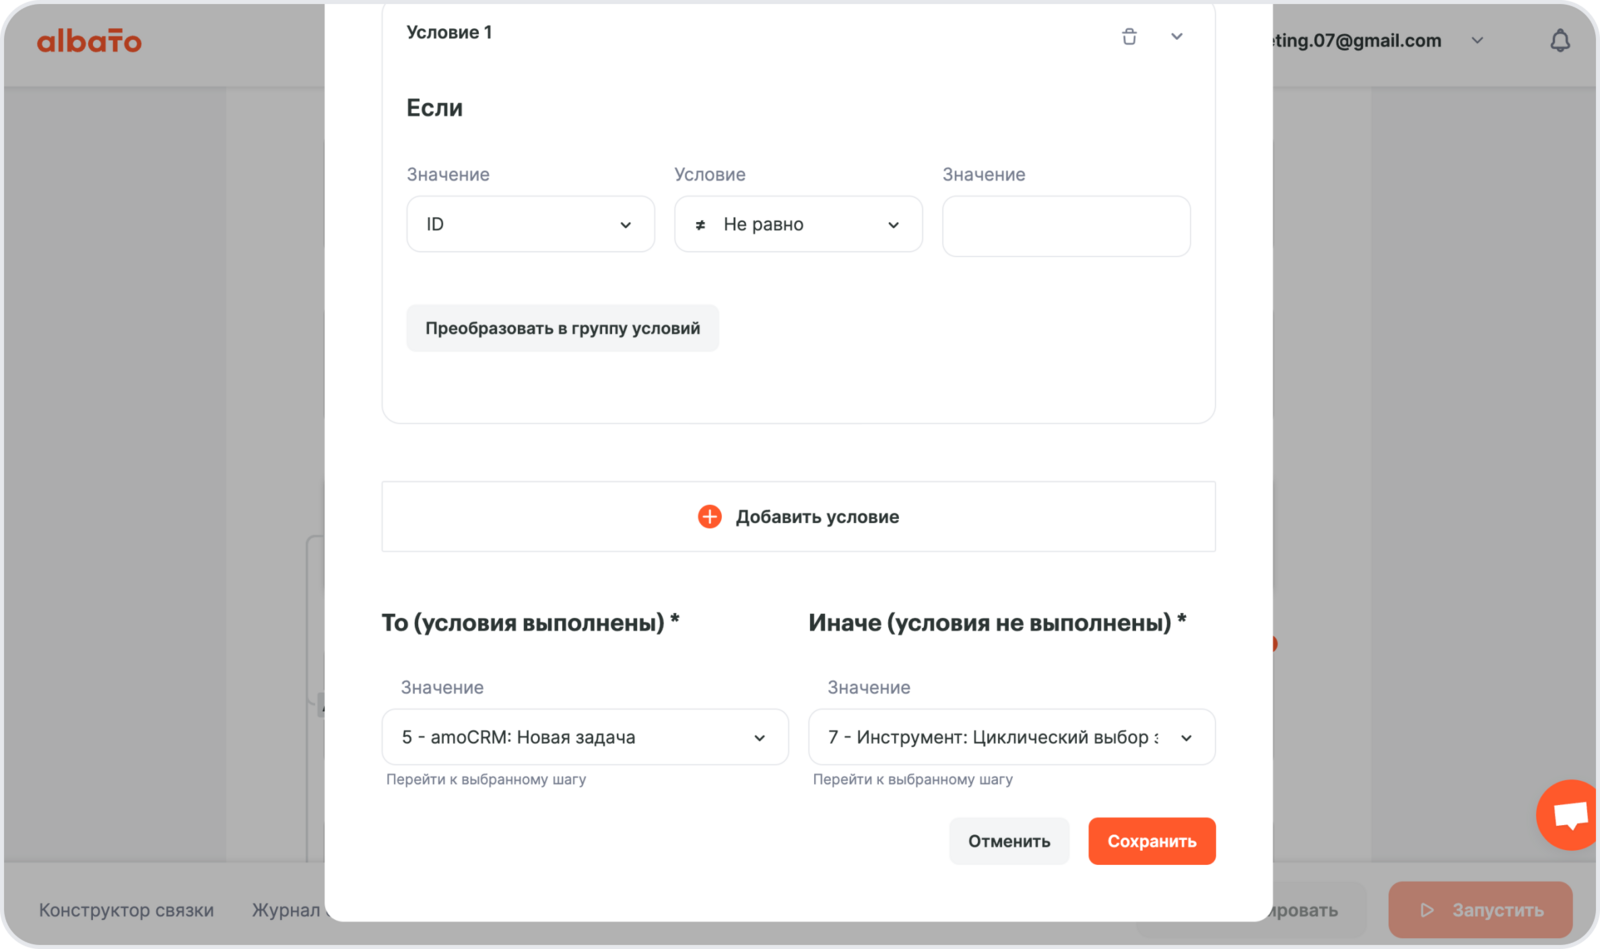Expand the account email menu
1600x949 pixels.
pyautogui.click(x=1477, y=41)
